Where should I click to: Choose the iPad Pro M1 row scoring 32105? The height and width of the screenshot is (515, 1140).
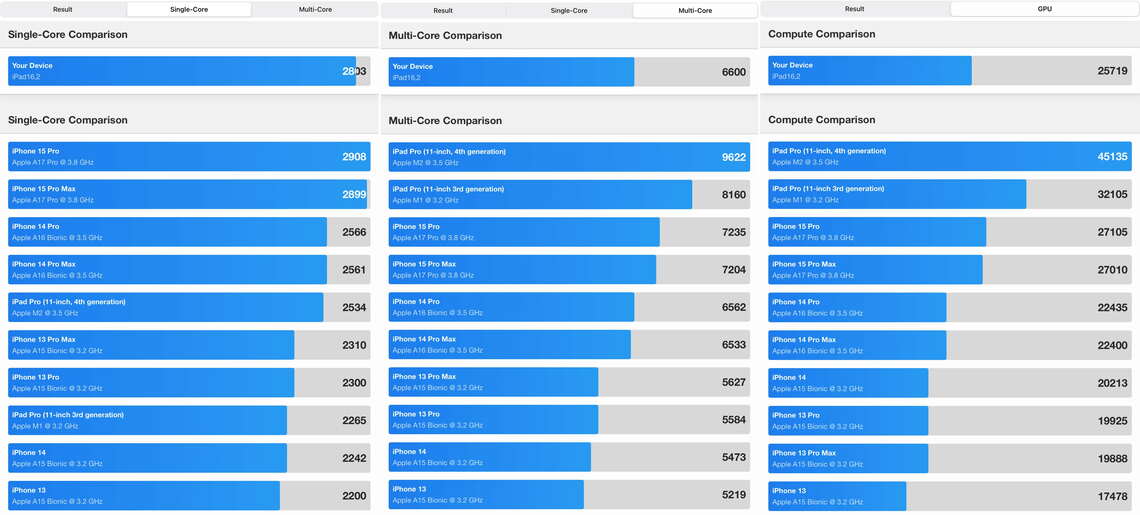(x=950, y=194)
